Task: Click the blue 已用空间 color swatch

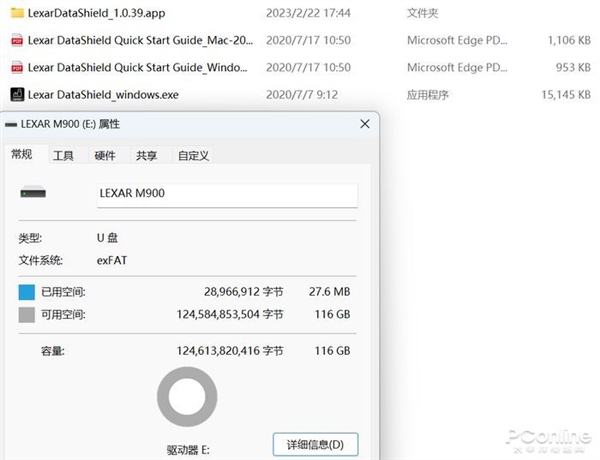Action: 27,292
